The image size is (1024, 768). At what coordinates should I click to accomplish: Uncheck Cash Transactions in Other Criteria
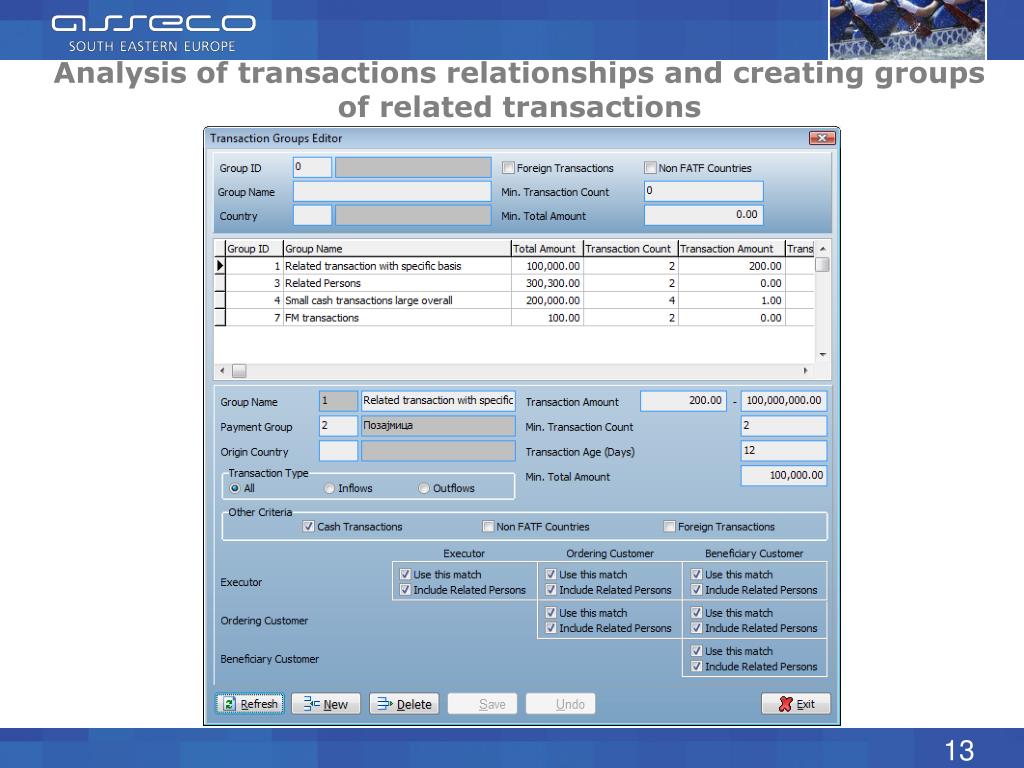pos(309,526)
